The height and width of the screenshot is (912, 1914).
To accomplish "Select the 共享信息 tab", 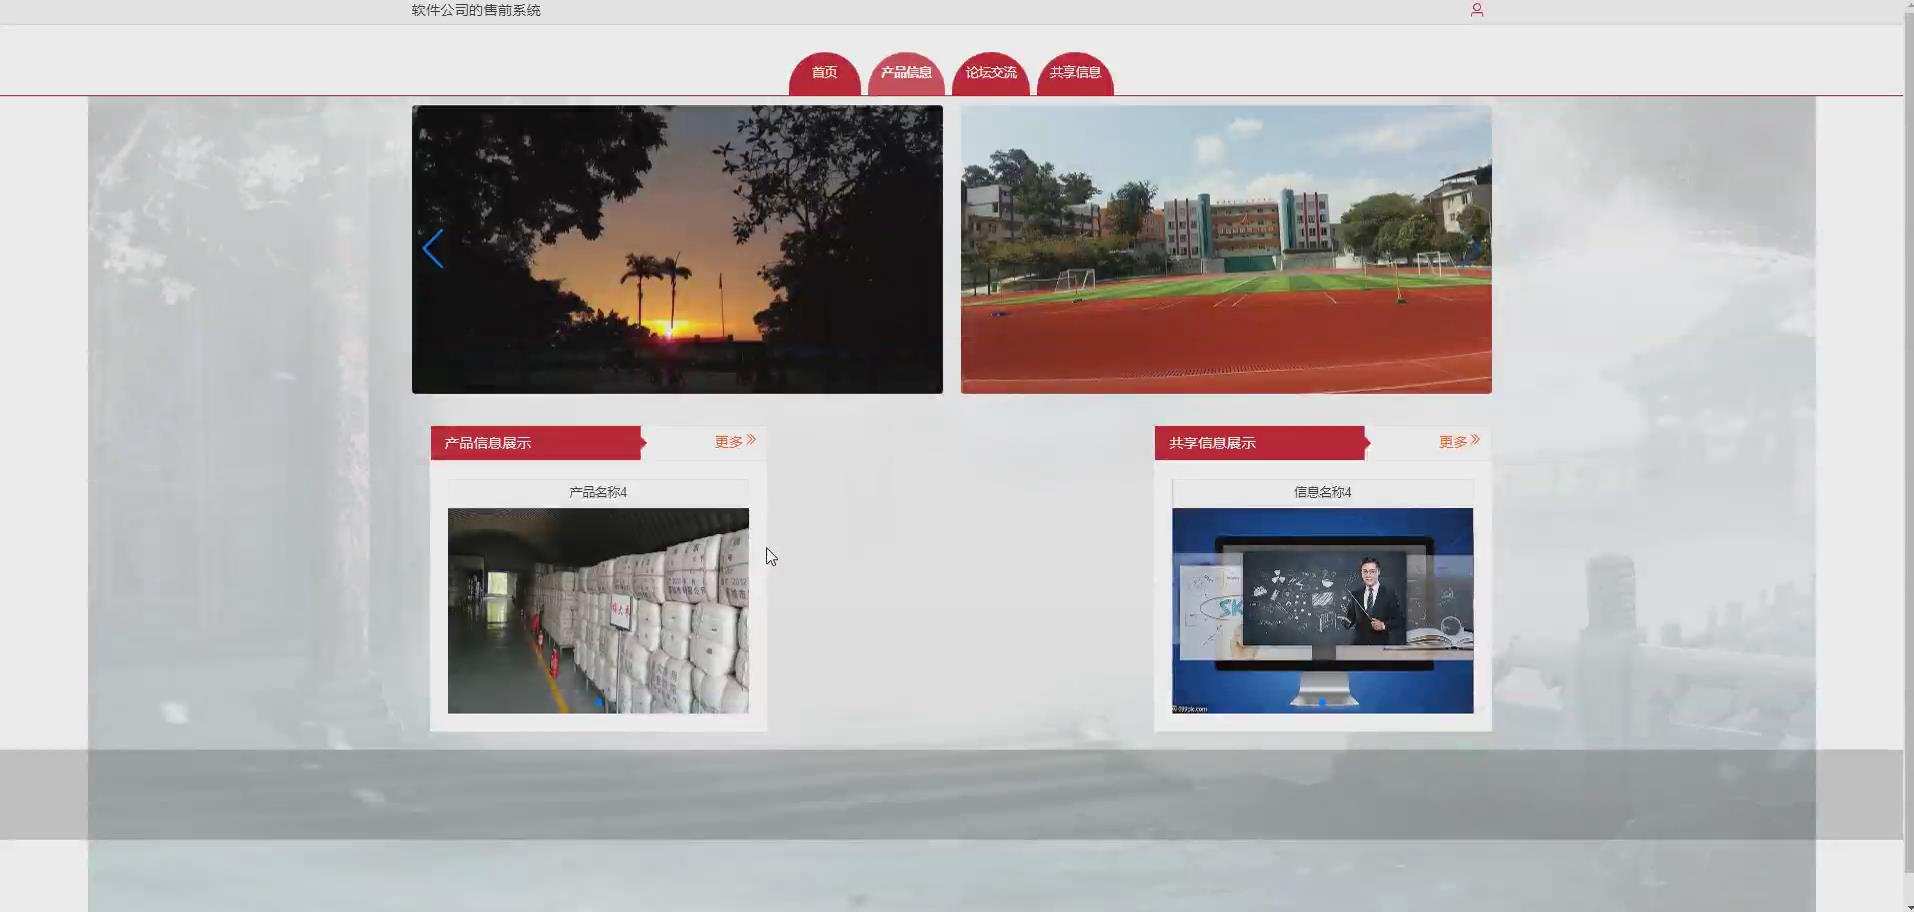I will tap(1075, 73).
